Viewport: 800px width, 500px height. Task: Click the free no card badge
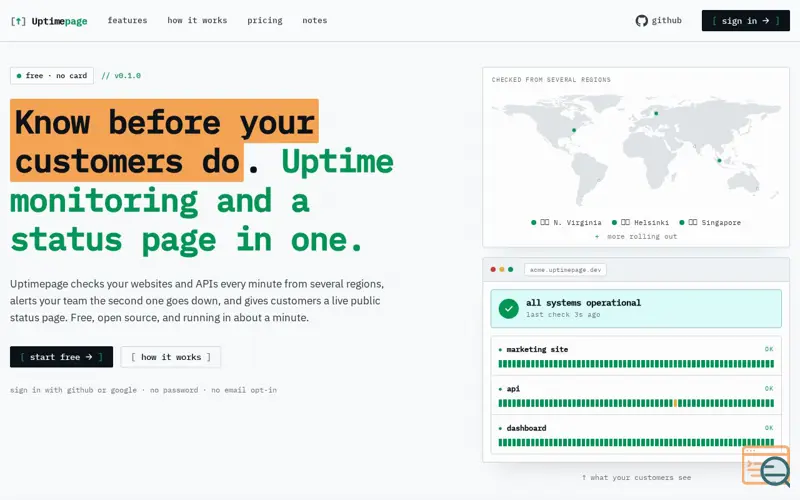click(x=52, y=76)
